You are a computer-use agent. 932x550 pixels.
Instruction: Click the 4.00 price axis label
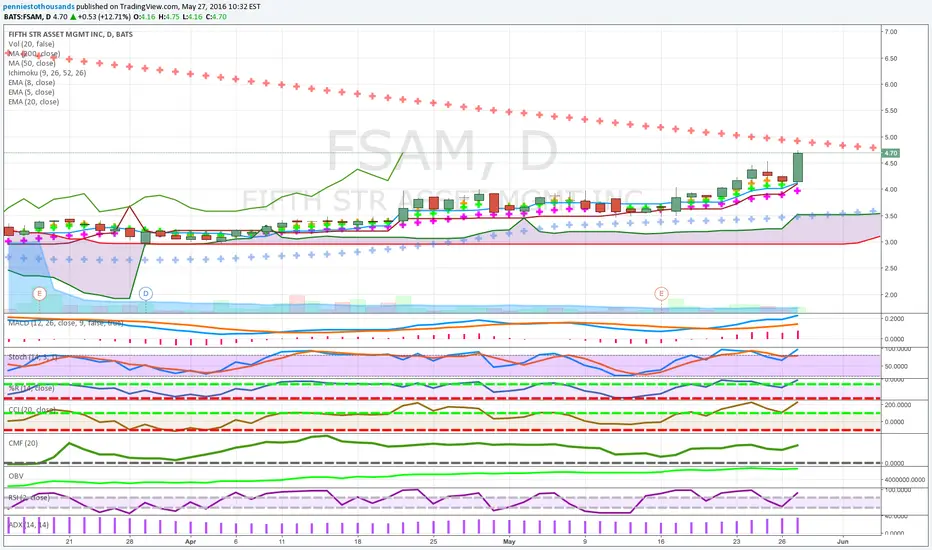tap(890, 190)
